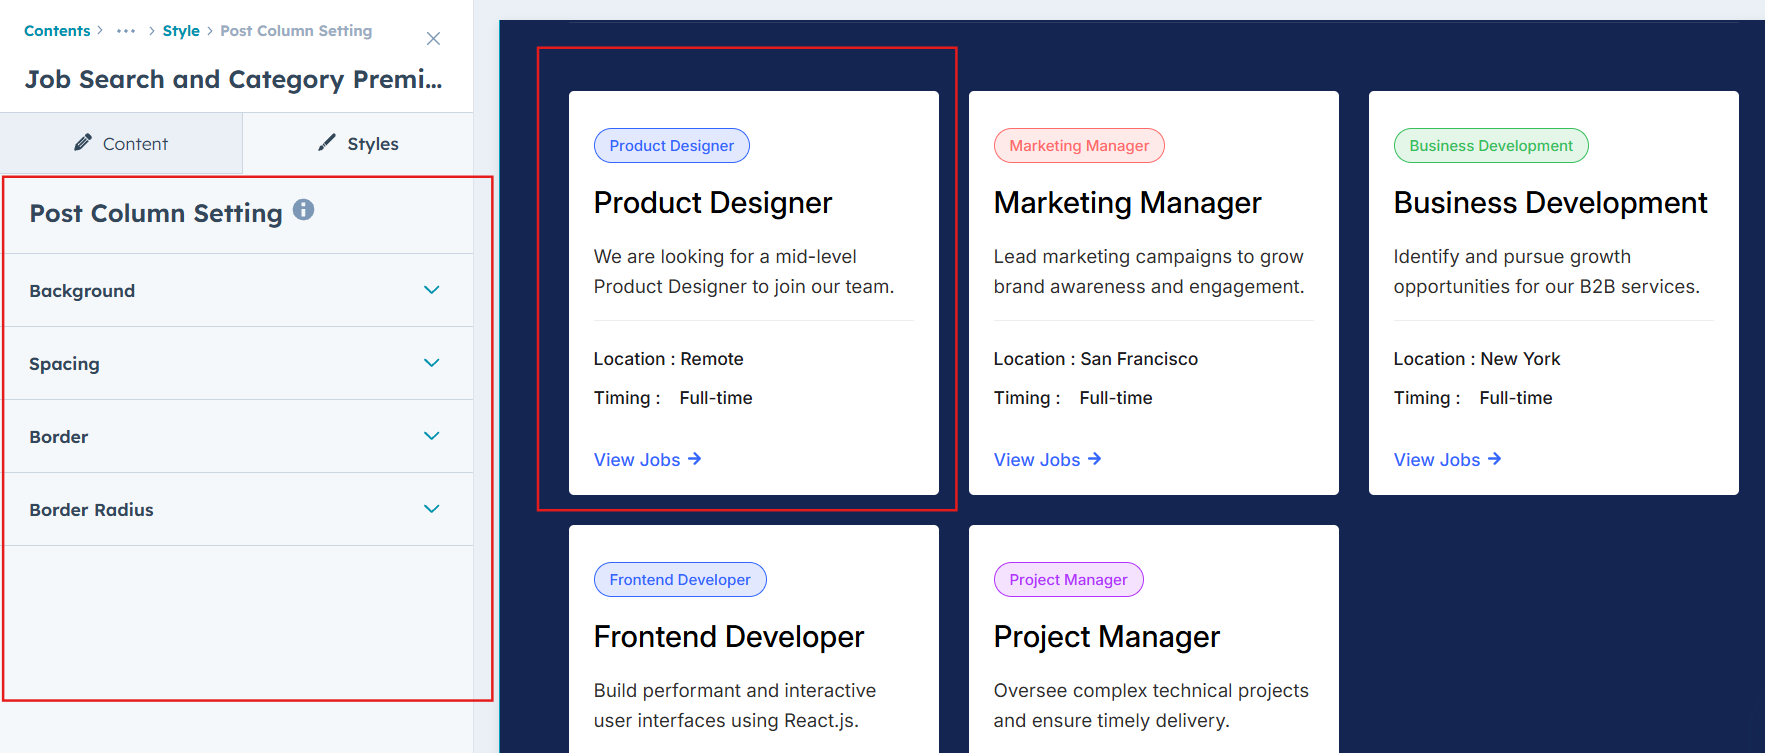Click the Marketing Manager category badge
The height and width of the screenshot is (753, 1765).
click(x=1079, y=146)
